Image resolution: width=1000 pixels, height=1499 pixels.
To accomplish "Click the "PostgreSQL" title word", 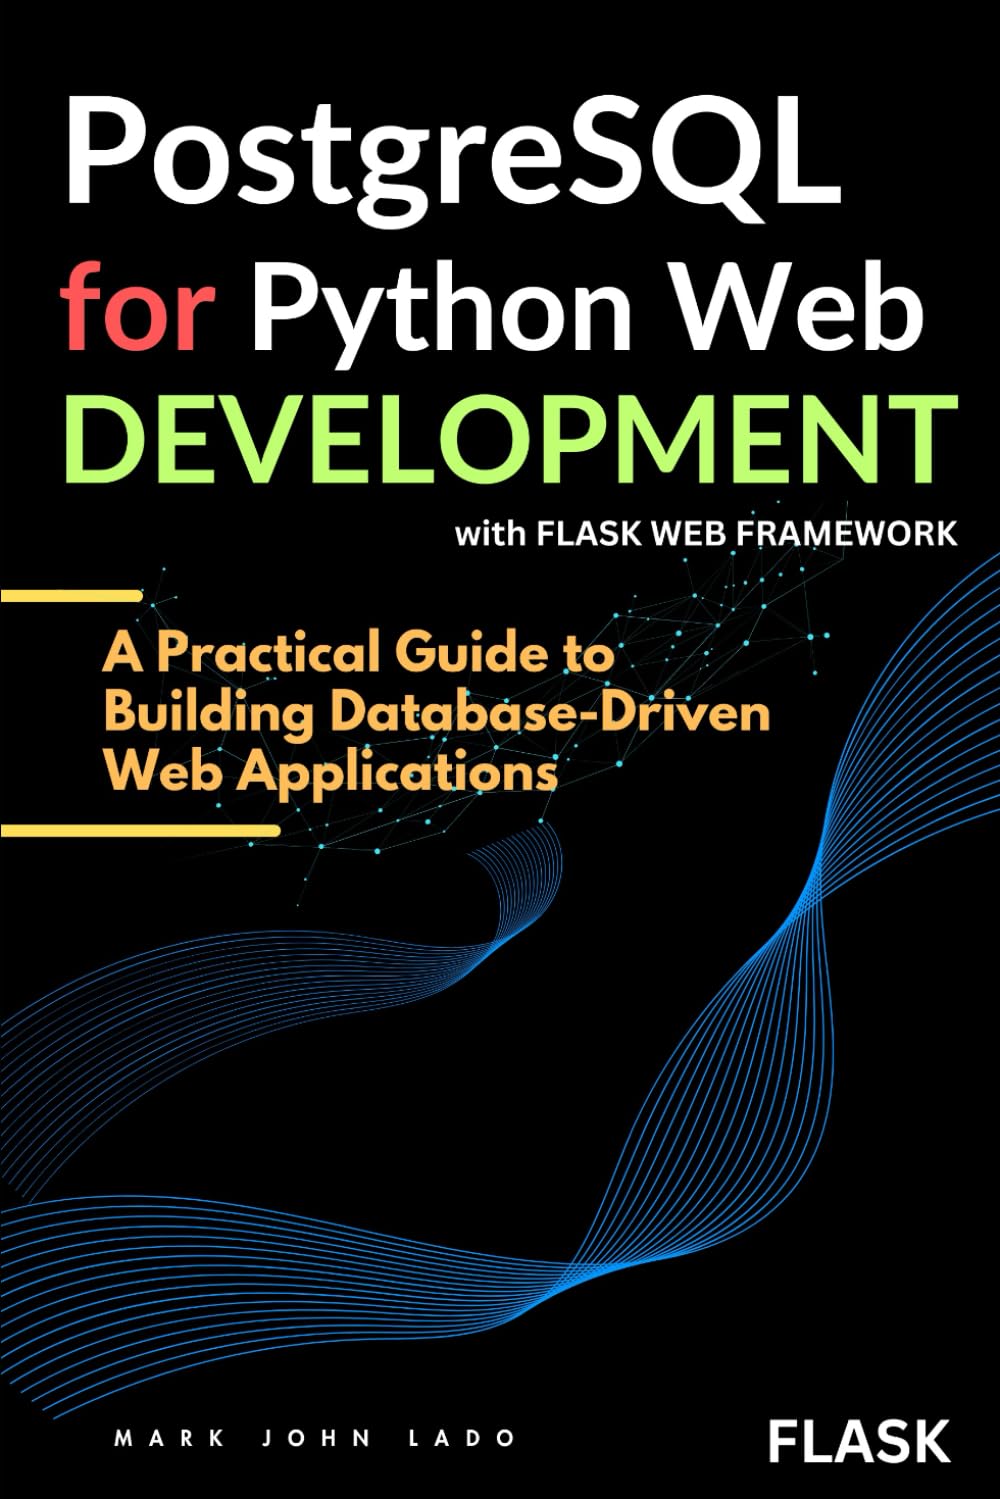I will point(452,162).
